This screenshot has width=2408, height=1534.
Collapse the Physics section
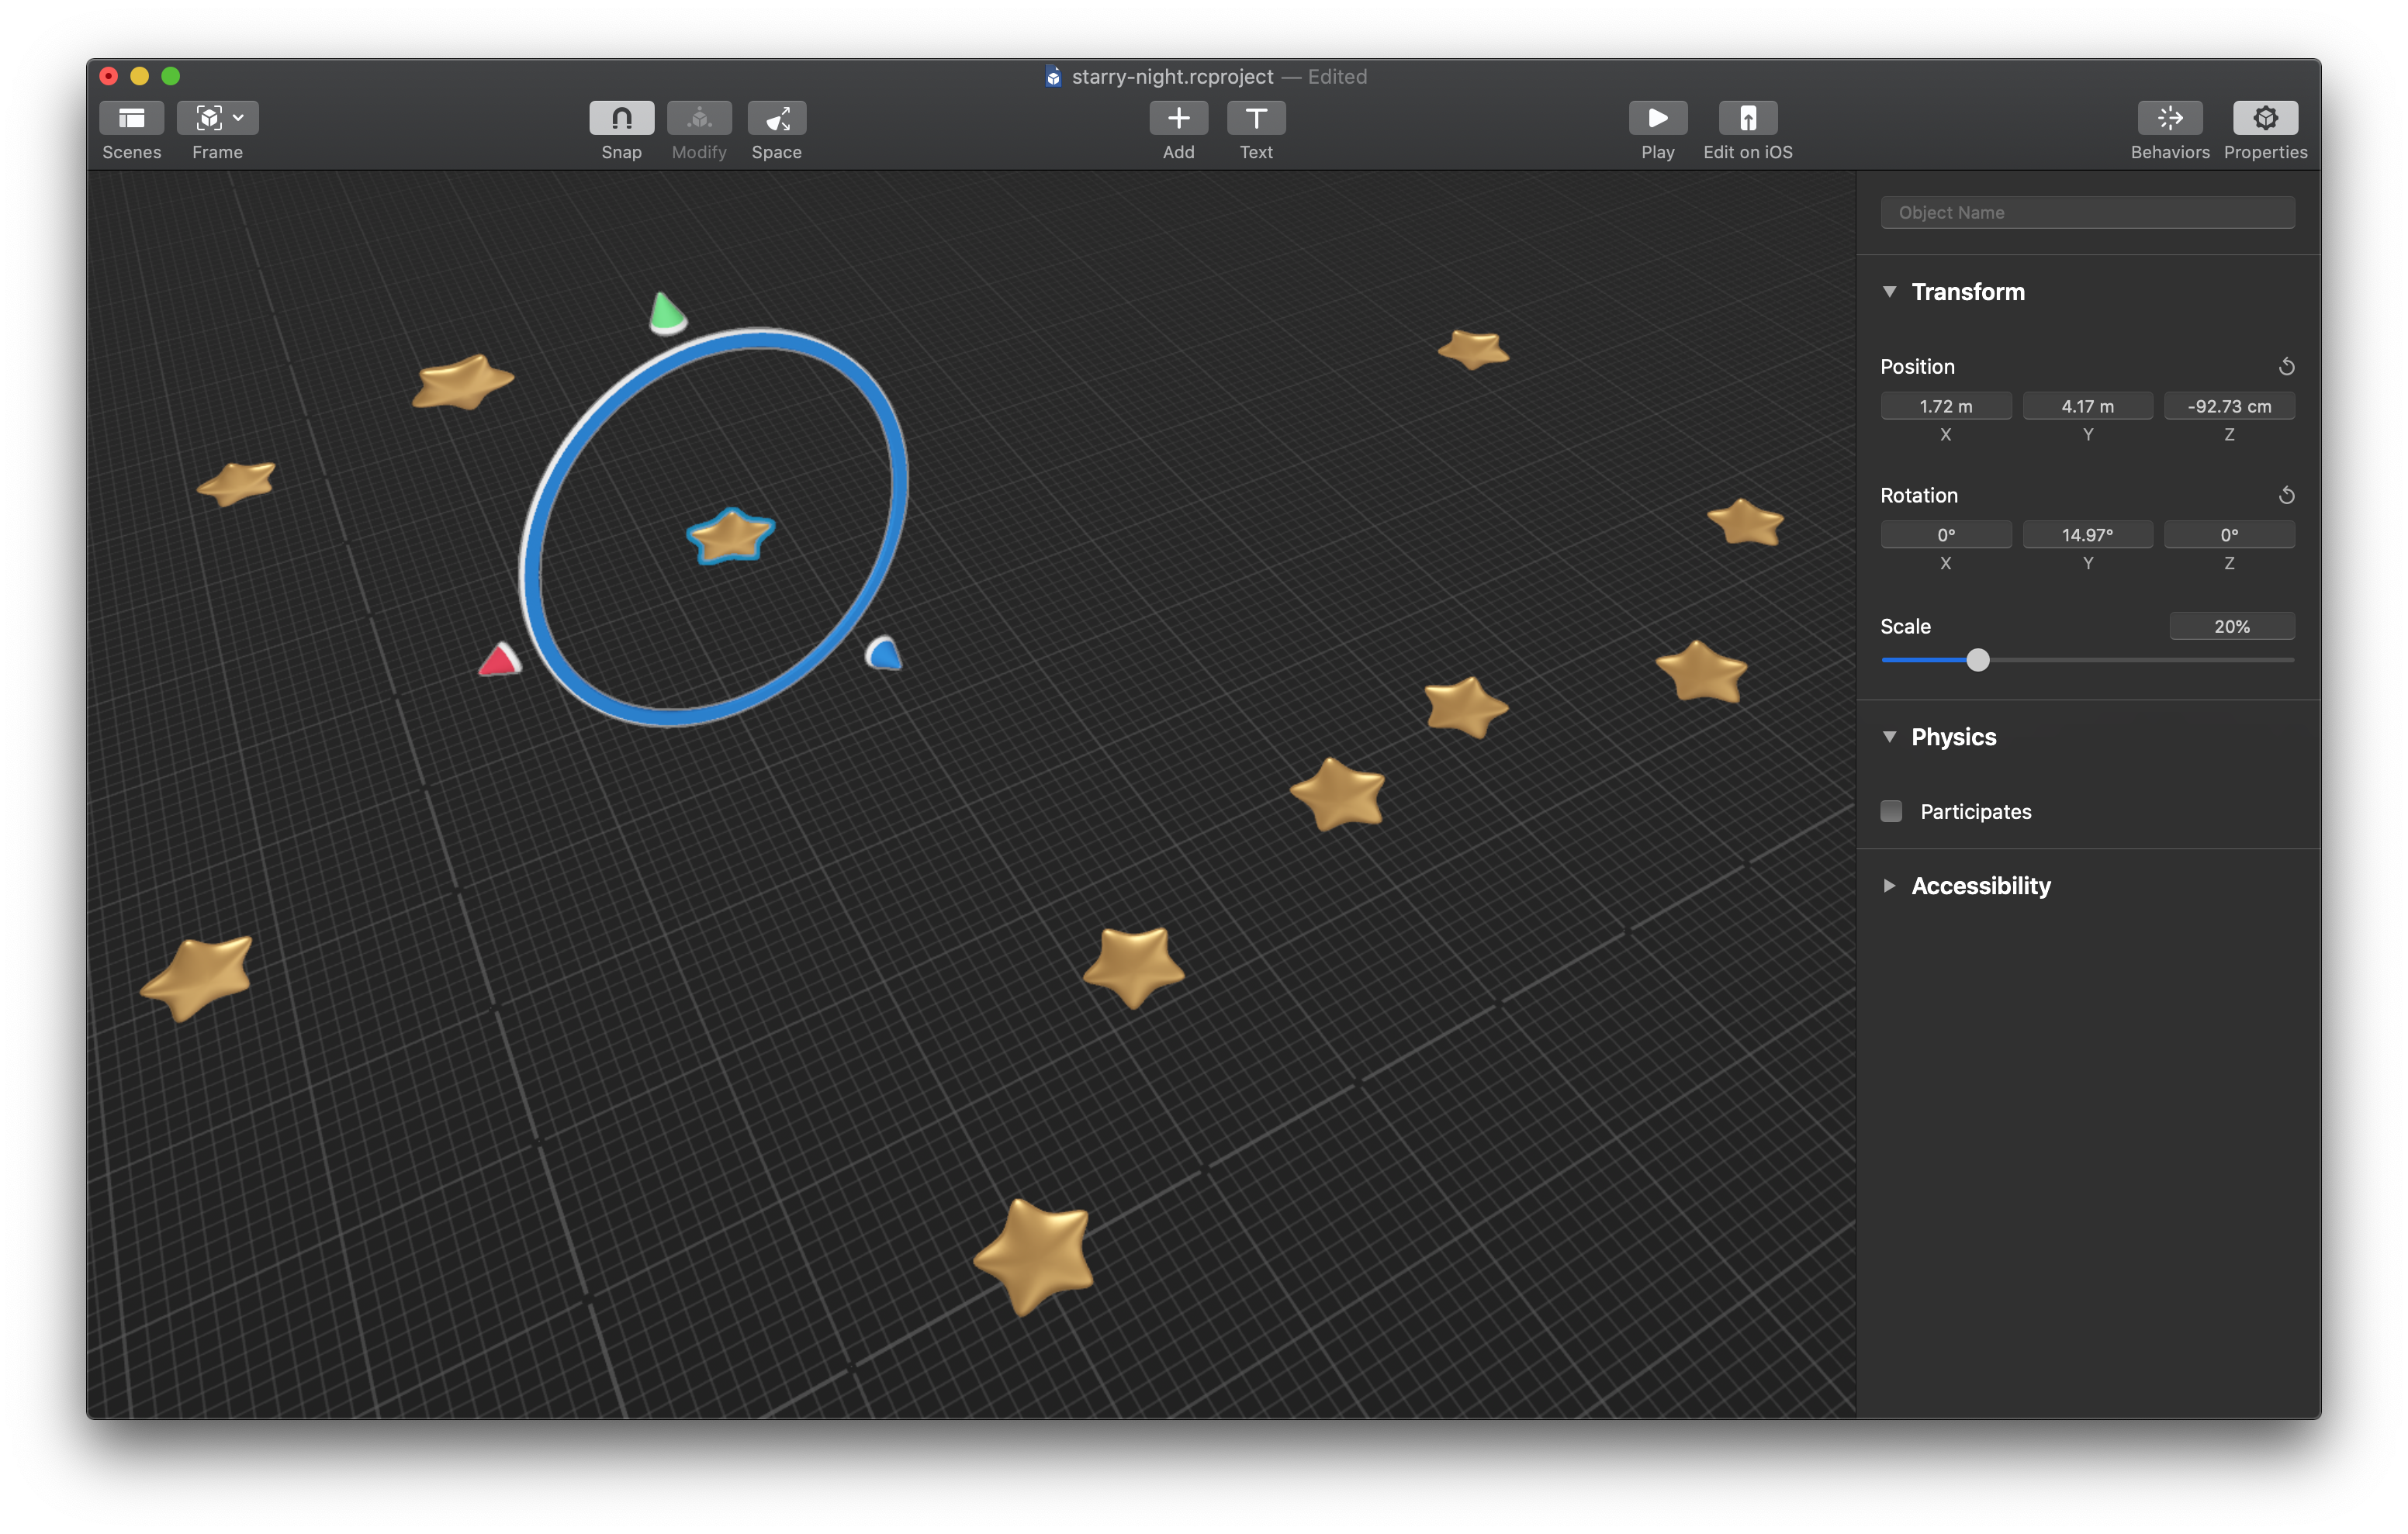coord(1889,737)
